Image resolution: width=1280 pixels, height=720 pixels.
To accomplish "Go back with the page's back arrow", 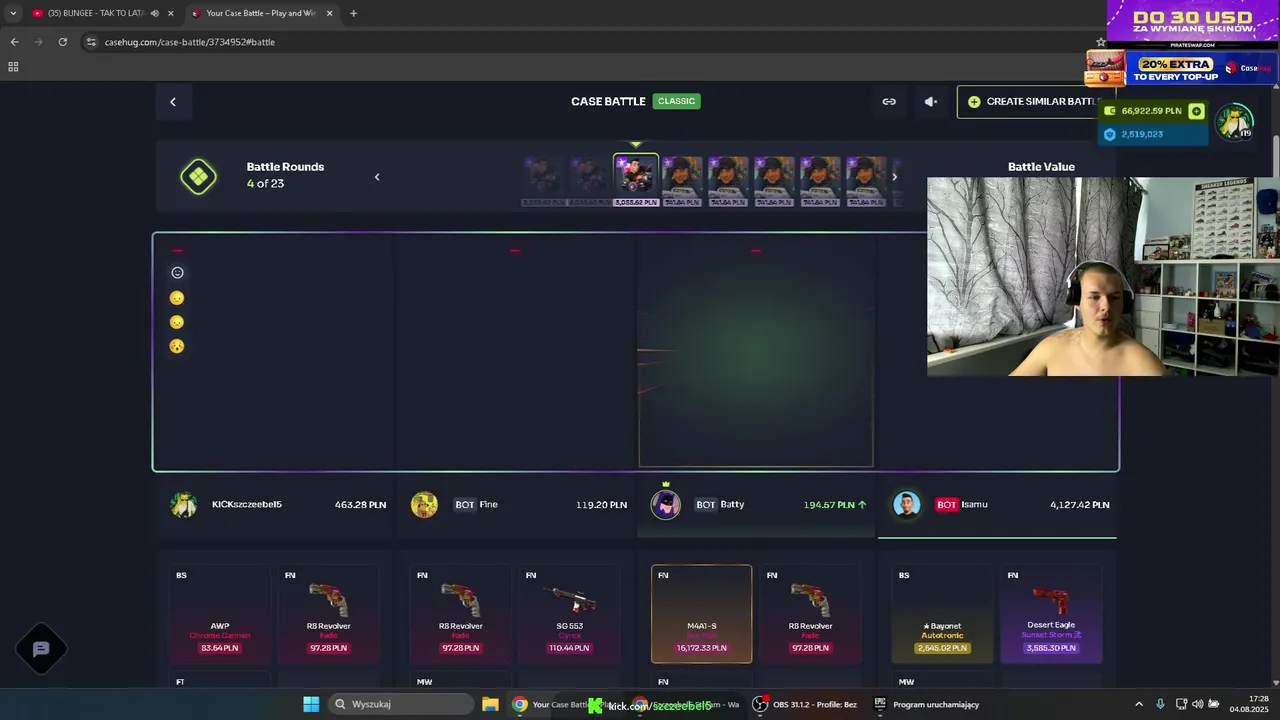I will (x=173, y=101).
